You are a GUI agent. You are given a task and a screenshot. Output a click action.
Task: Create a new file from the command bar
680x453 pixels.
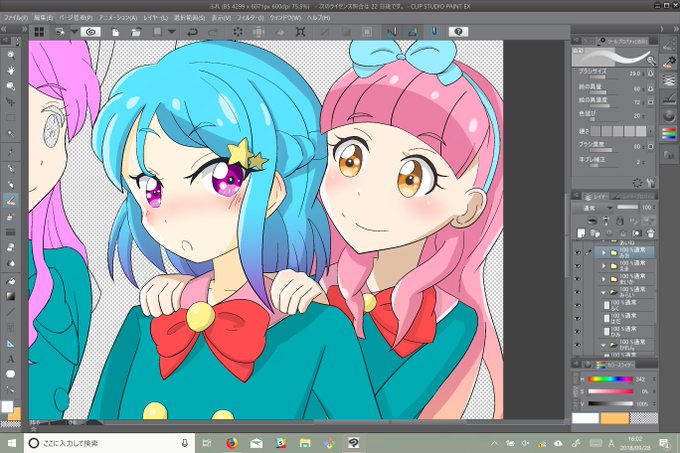[115, 32]
